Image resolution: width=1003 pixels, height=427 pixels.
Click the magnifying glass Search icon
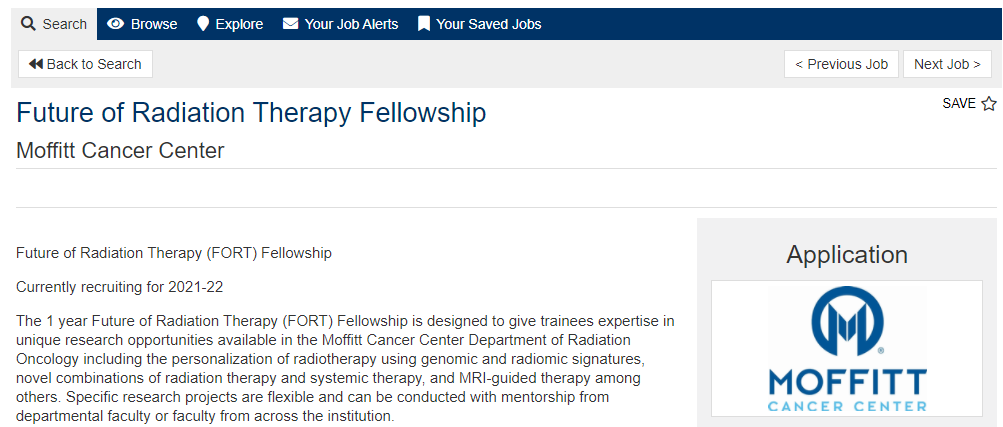click(x=29, y=24)
